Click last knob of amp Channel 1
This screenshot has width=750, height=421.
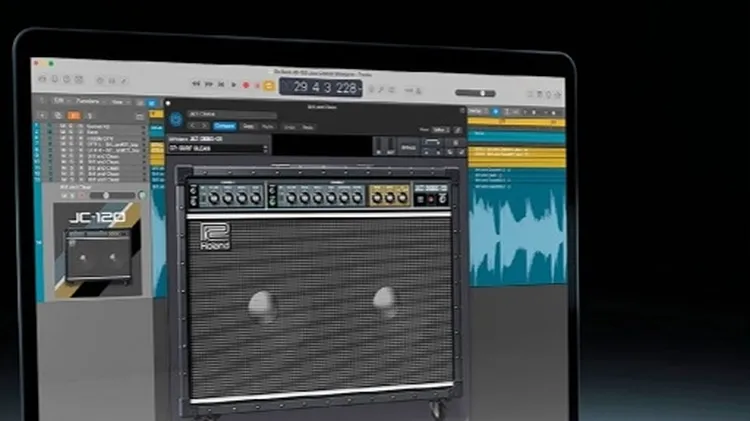coord(255,198)
